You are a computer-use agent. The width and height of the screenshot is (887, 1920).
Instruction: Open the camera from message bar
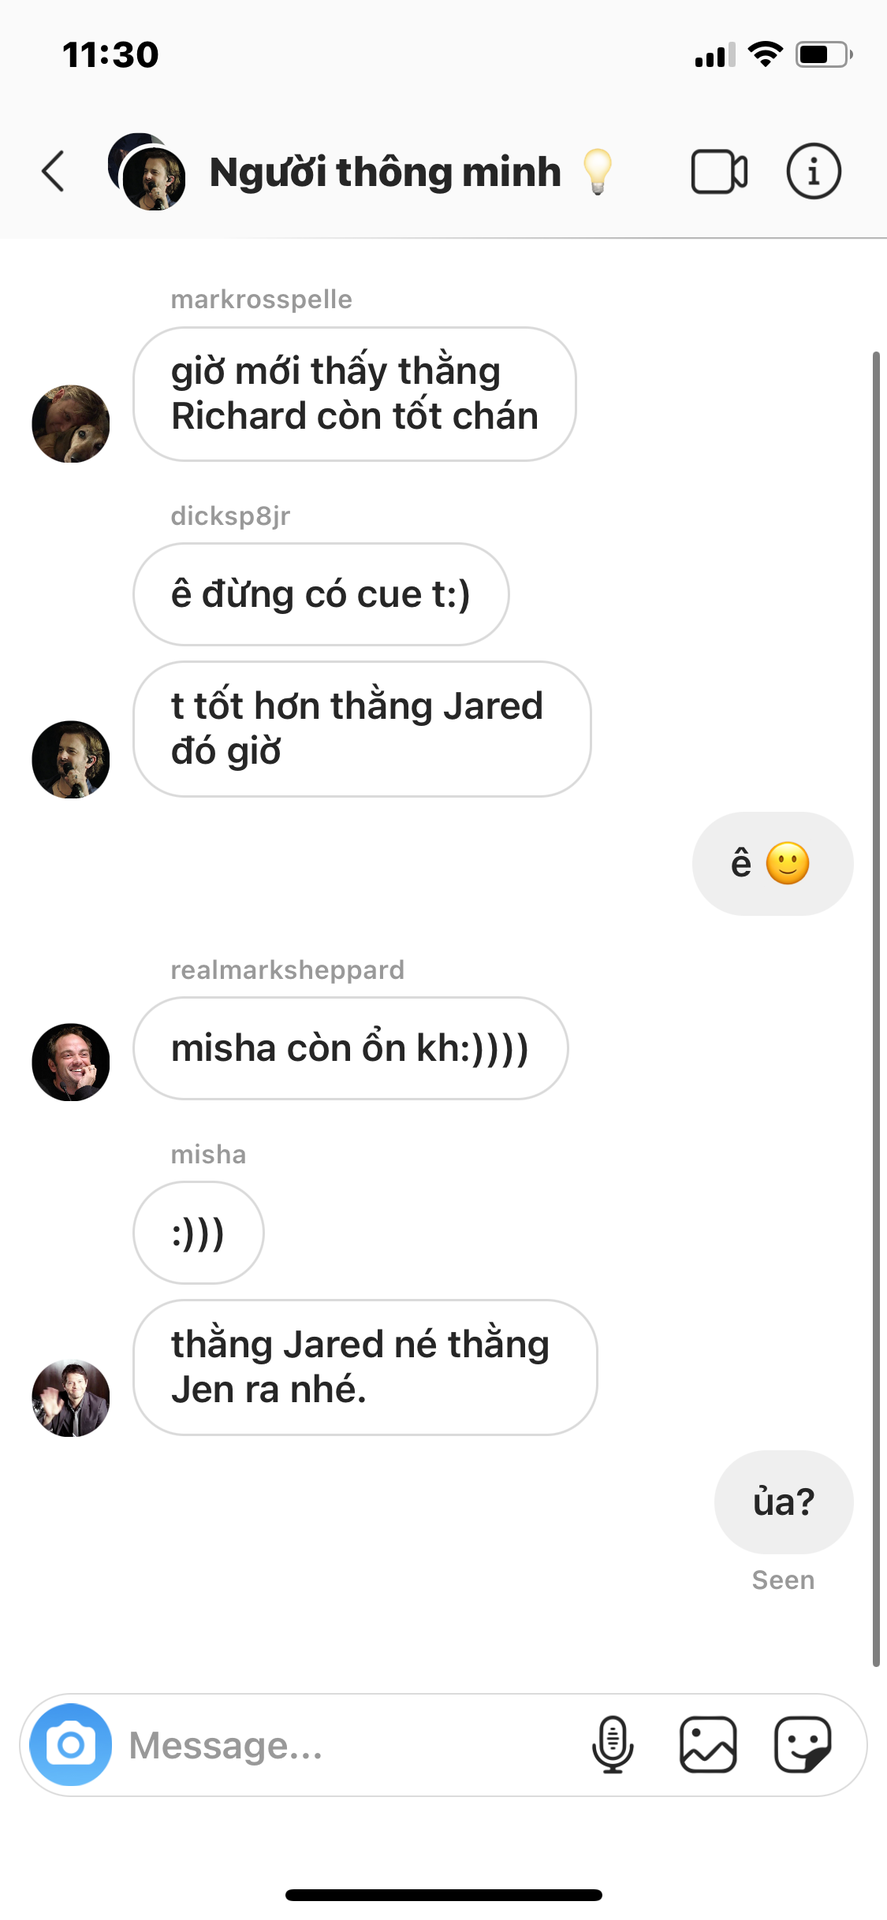(x=71, y=1745)
